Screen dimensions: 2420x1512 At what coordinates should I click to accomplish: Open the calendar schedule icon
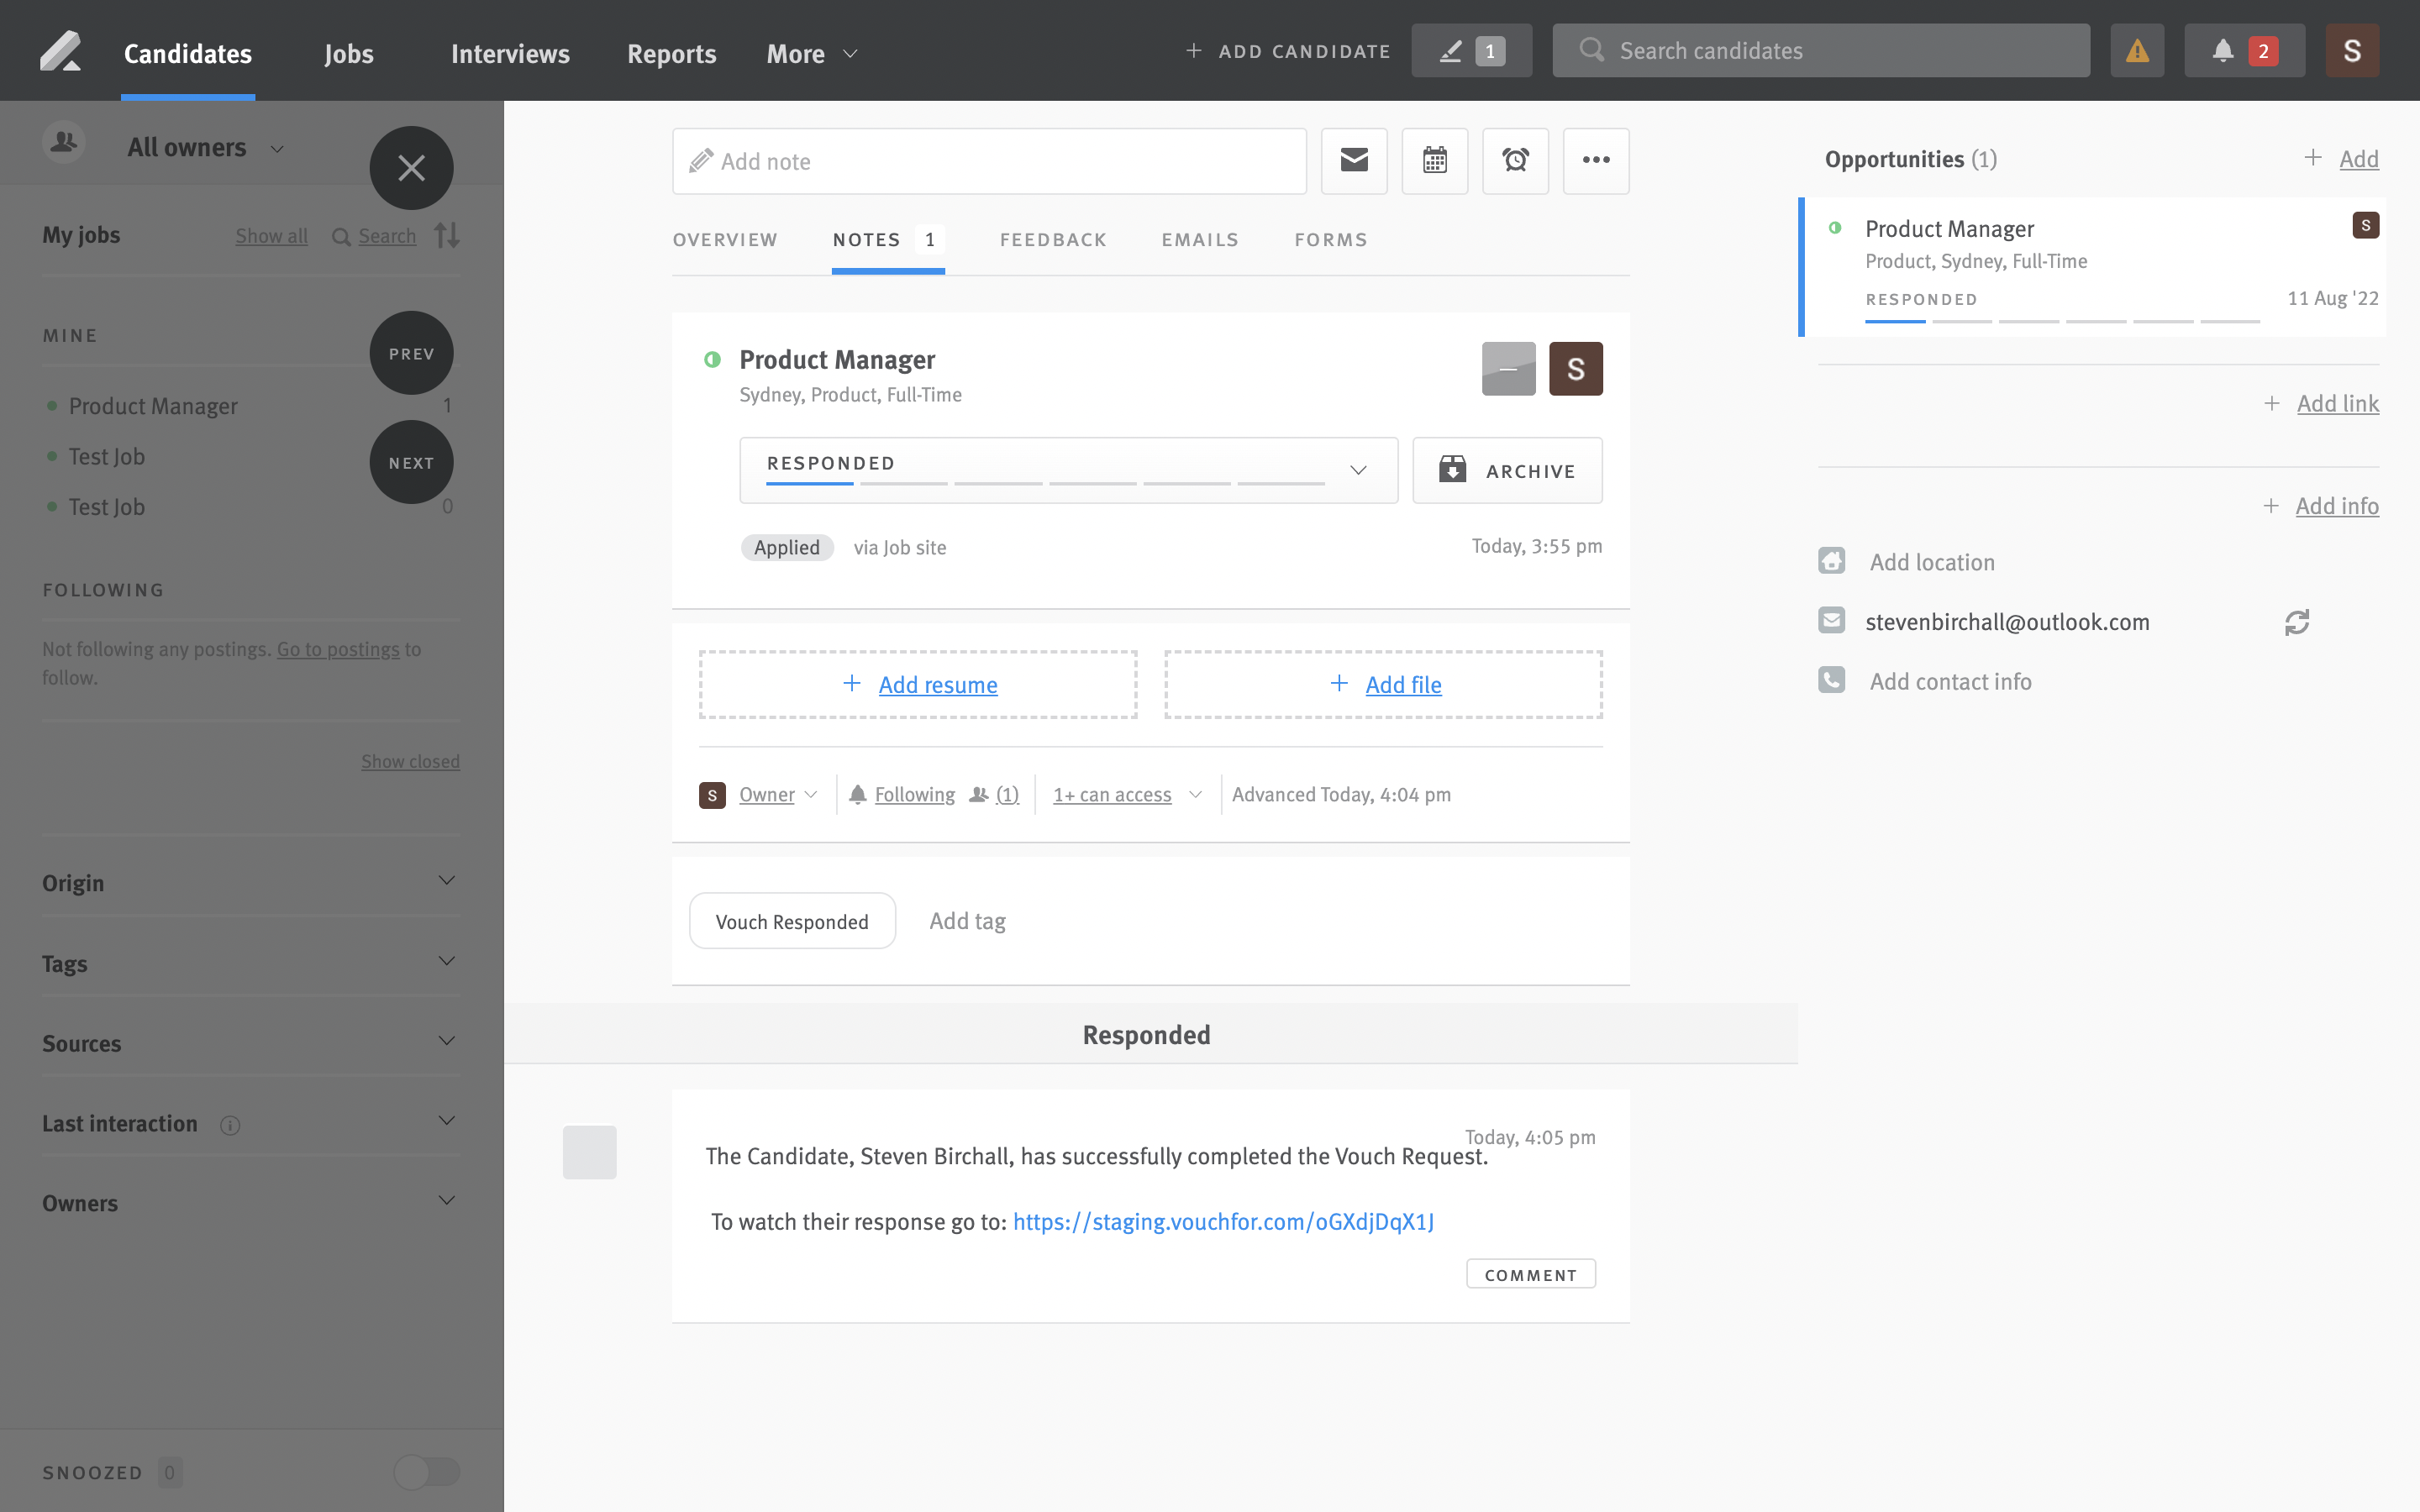point(1434,160)
